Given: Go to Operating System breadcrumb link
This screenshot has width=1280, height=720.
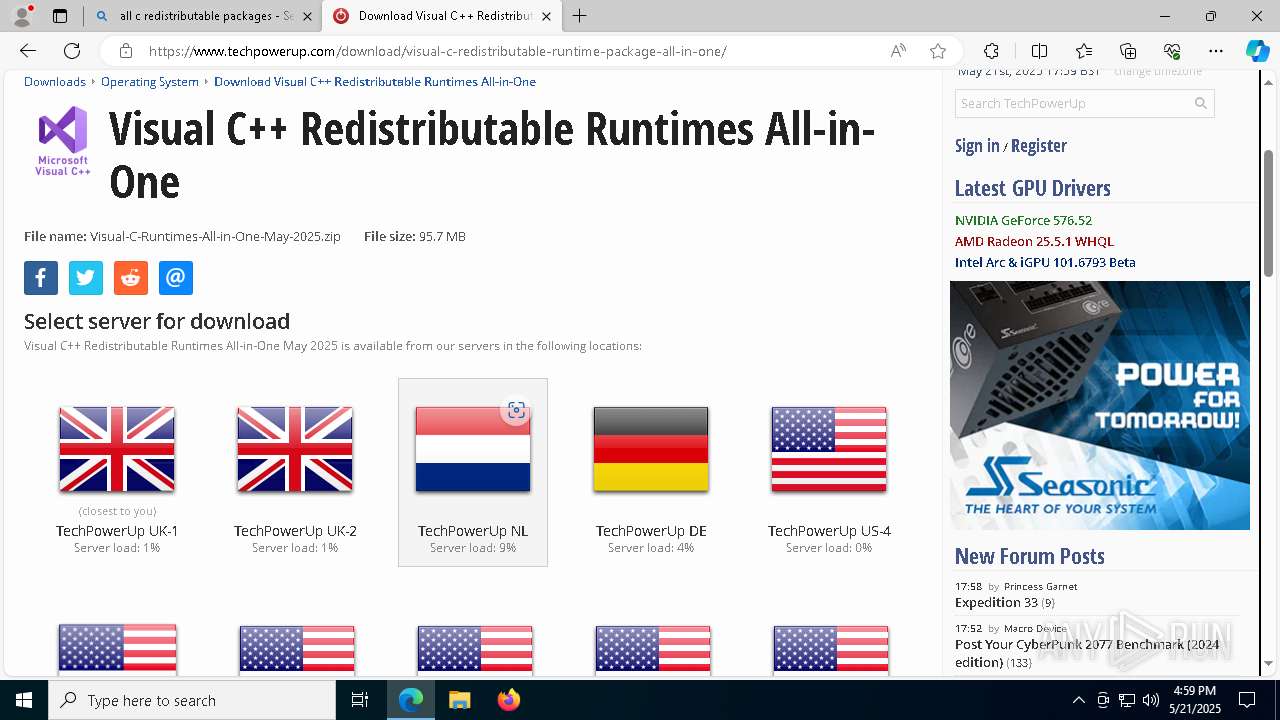Looking at the screenshot, I should tap(150, 82).
